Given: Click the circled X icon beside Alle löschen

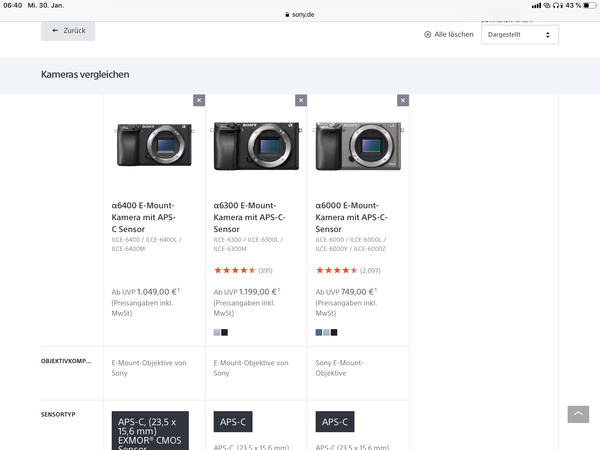Looking at the screenshot, I should click(428, 34).
